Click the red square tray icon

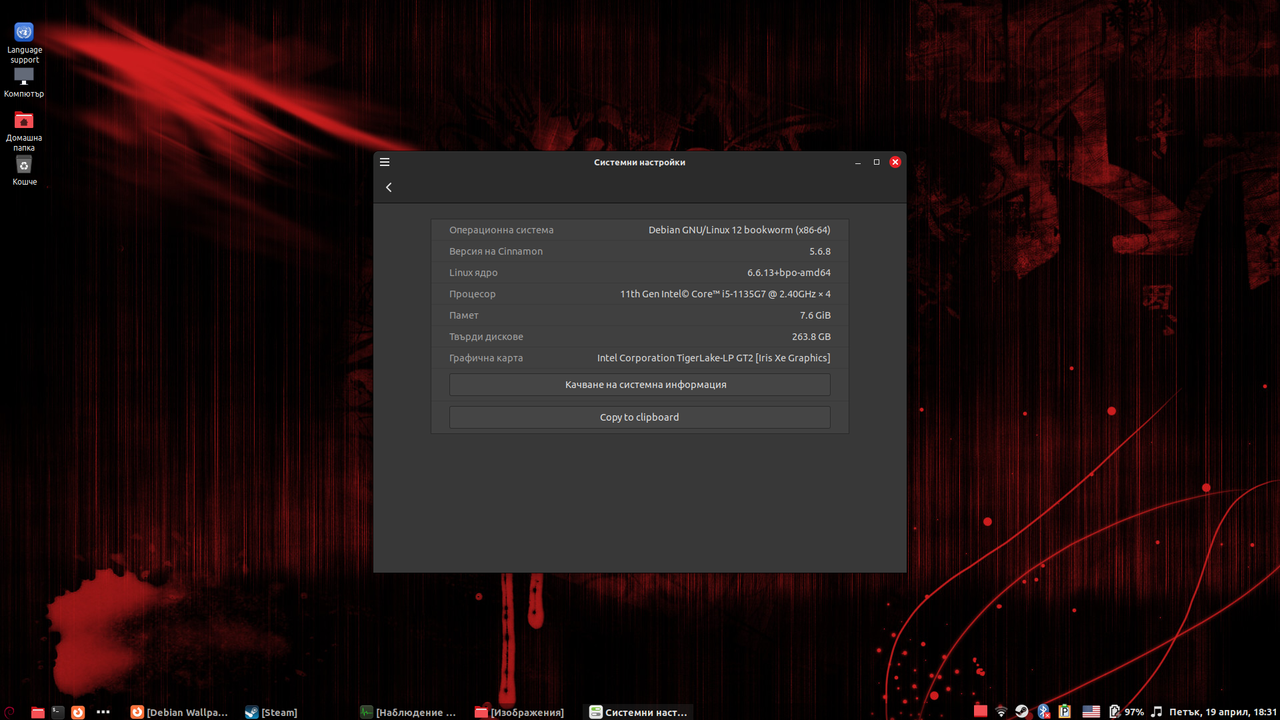click(980, 712)
